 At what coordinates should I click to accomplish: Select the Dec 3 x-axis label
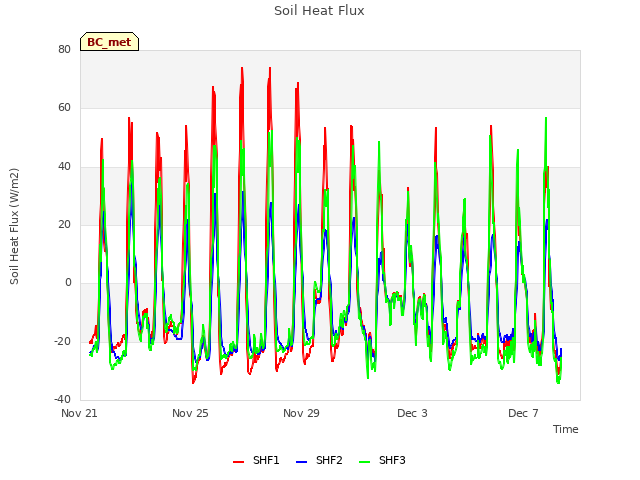point(412,413)
